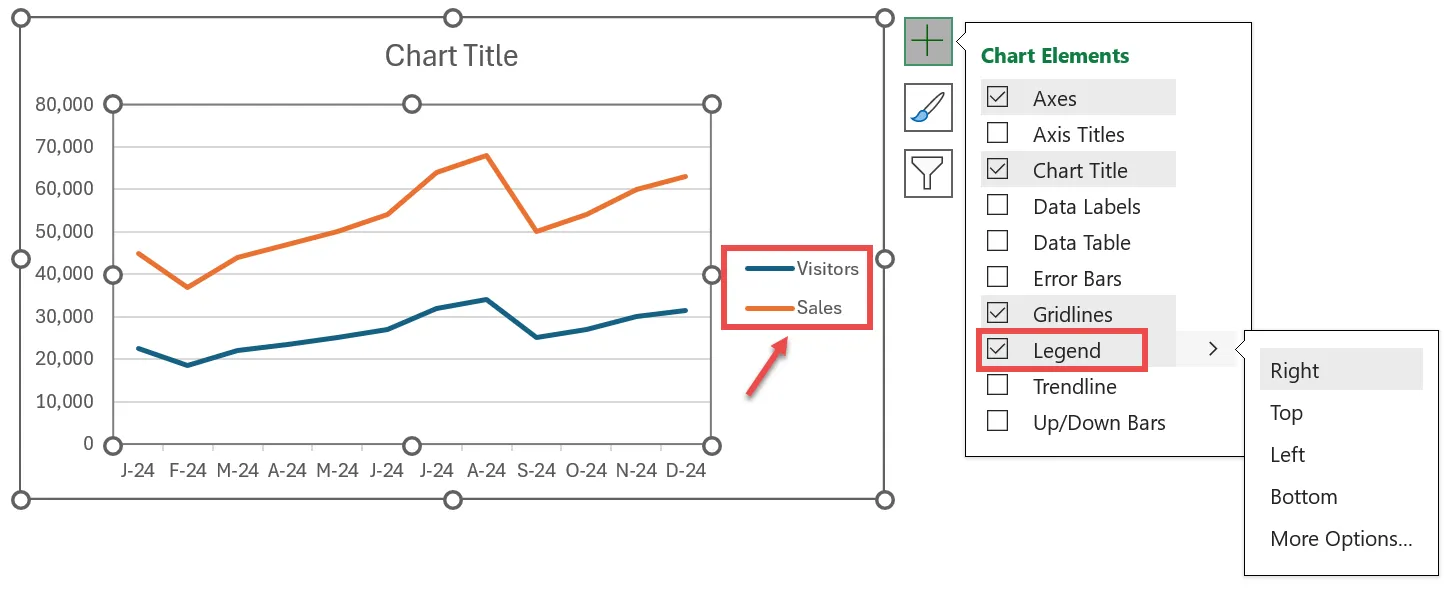The image size is (1455, 591).
Task: Add a Trendline via checkbox
Action: coord(997,386)
